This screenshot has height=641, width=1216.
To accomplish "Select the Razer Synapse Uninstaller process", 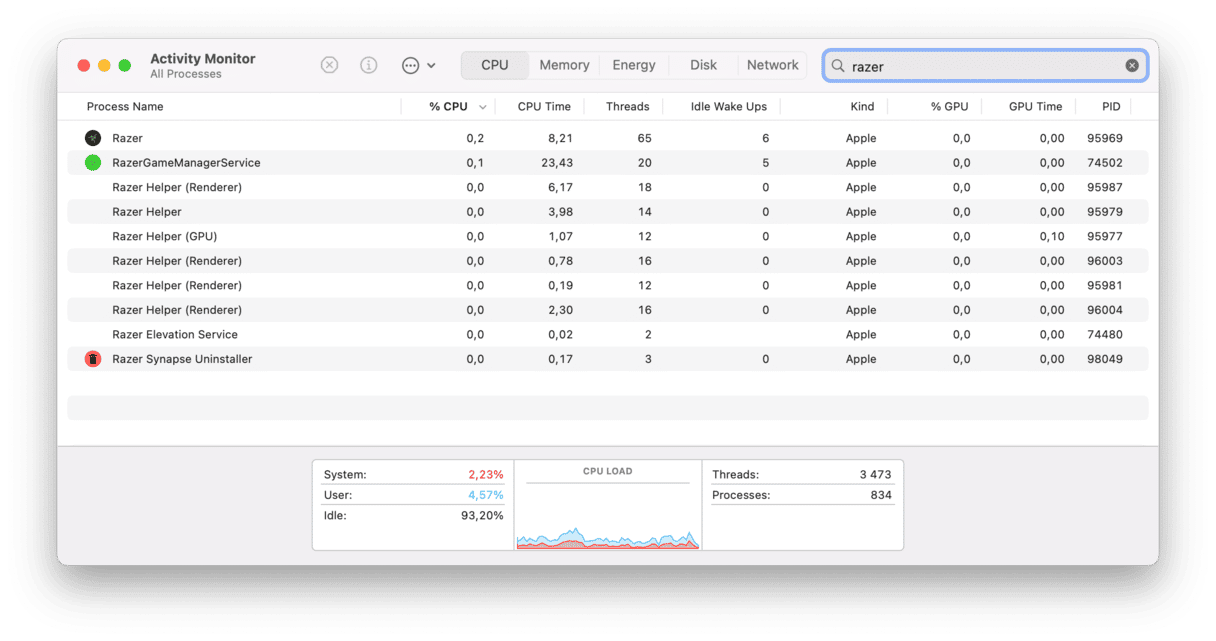I will click(x=608, y=359).
